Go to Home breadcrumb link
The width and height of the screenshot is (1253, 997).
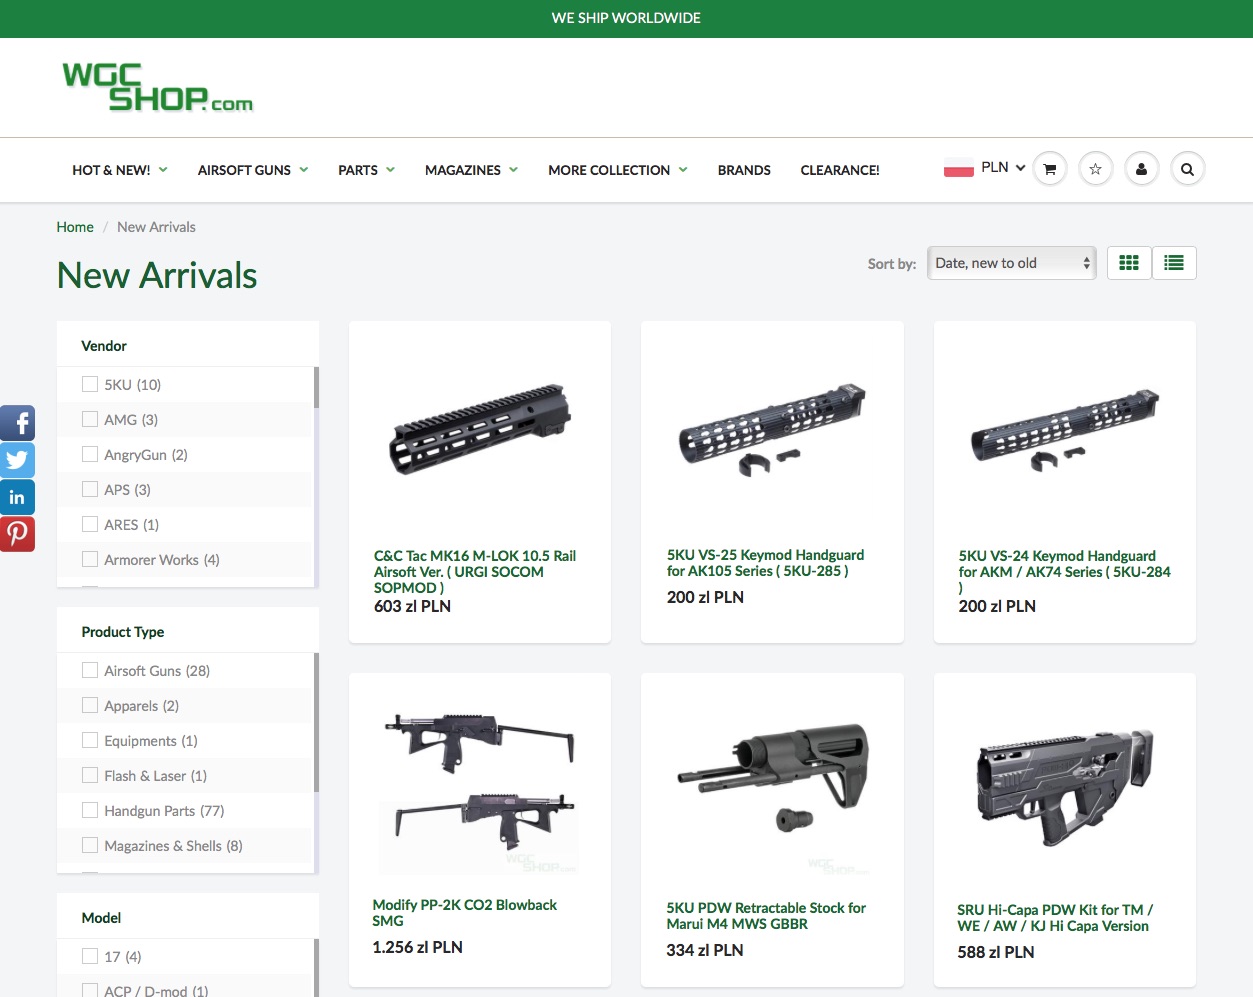tap(75, 227)
